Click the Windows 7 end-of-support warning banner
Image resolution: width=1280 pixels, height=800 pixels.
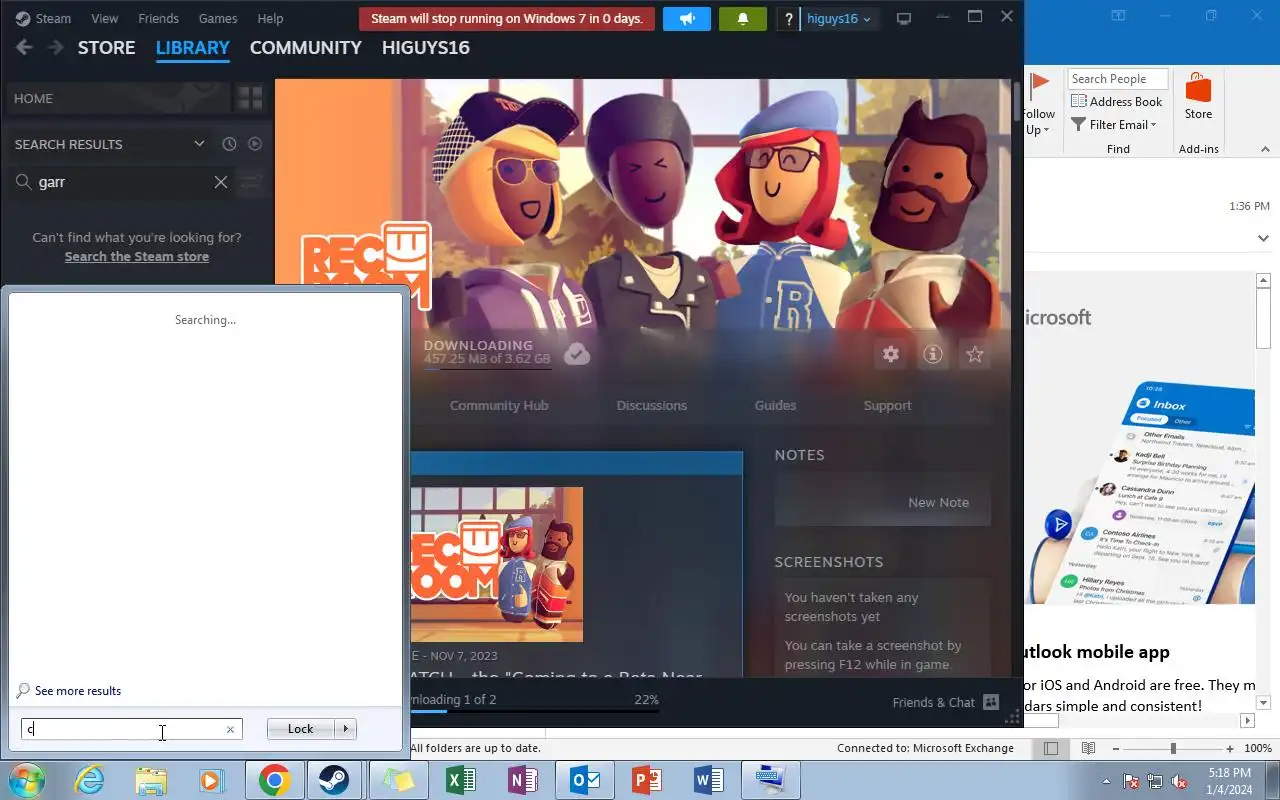507,19
